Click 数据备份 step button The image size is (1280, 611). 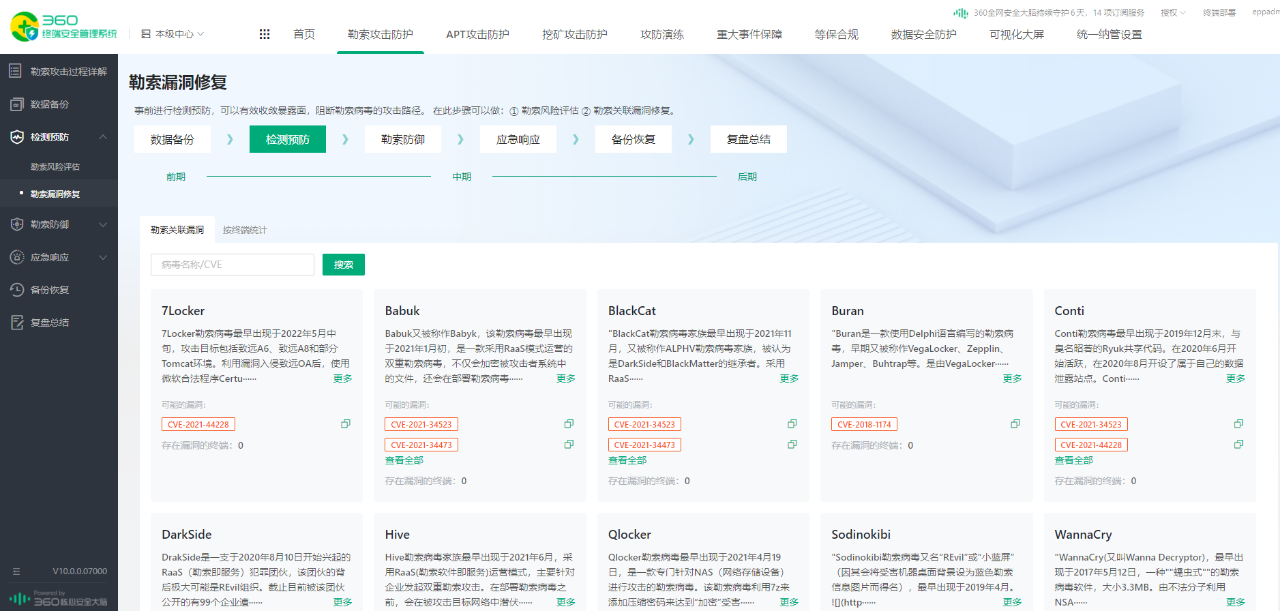point(172,139)
